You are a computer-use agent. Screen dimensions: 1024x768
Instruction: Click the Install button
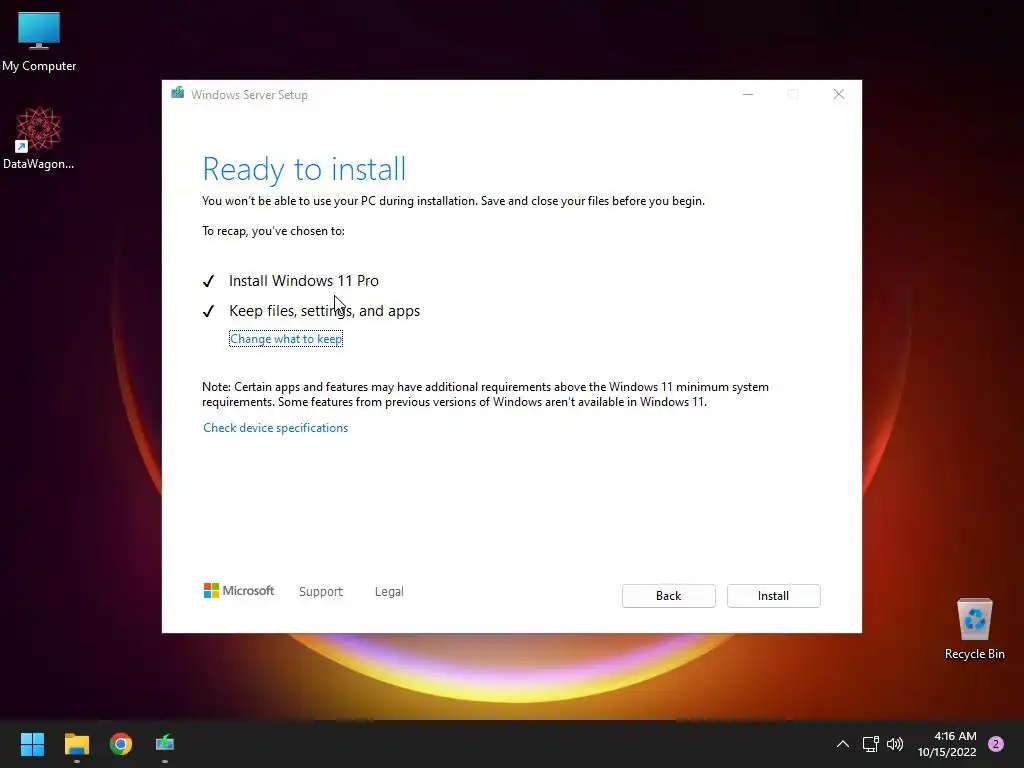tap(773, 596)
